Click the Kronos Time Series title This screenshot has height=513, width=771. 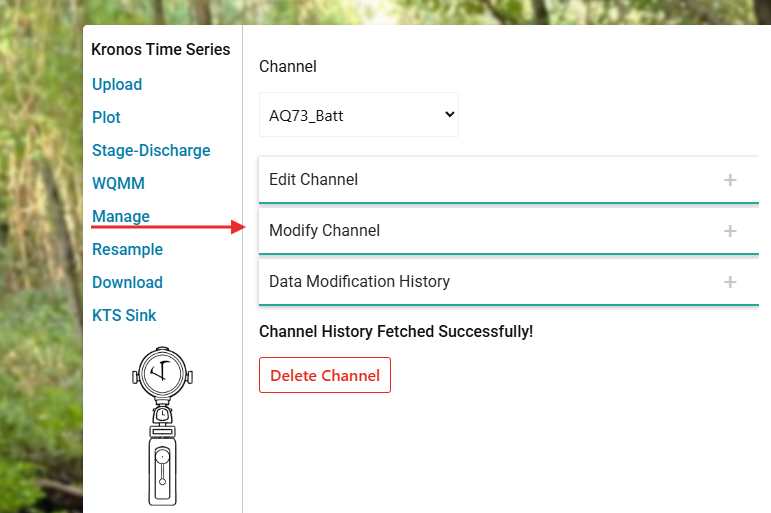tap(161, 50)
